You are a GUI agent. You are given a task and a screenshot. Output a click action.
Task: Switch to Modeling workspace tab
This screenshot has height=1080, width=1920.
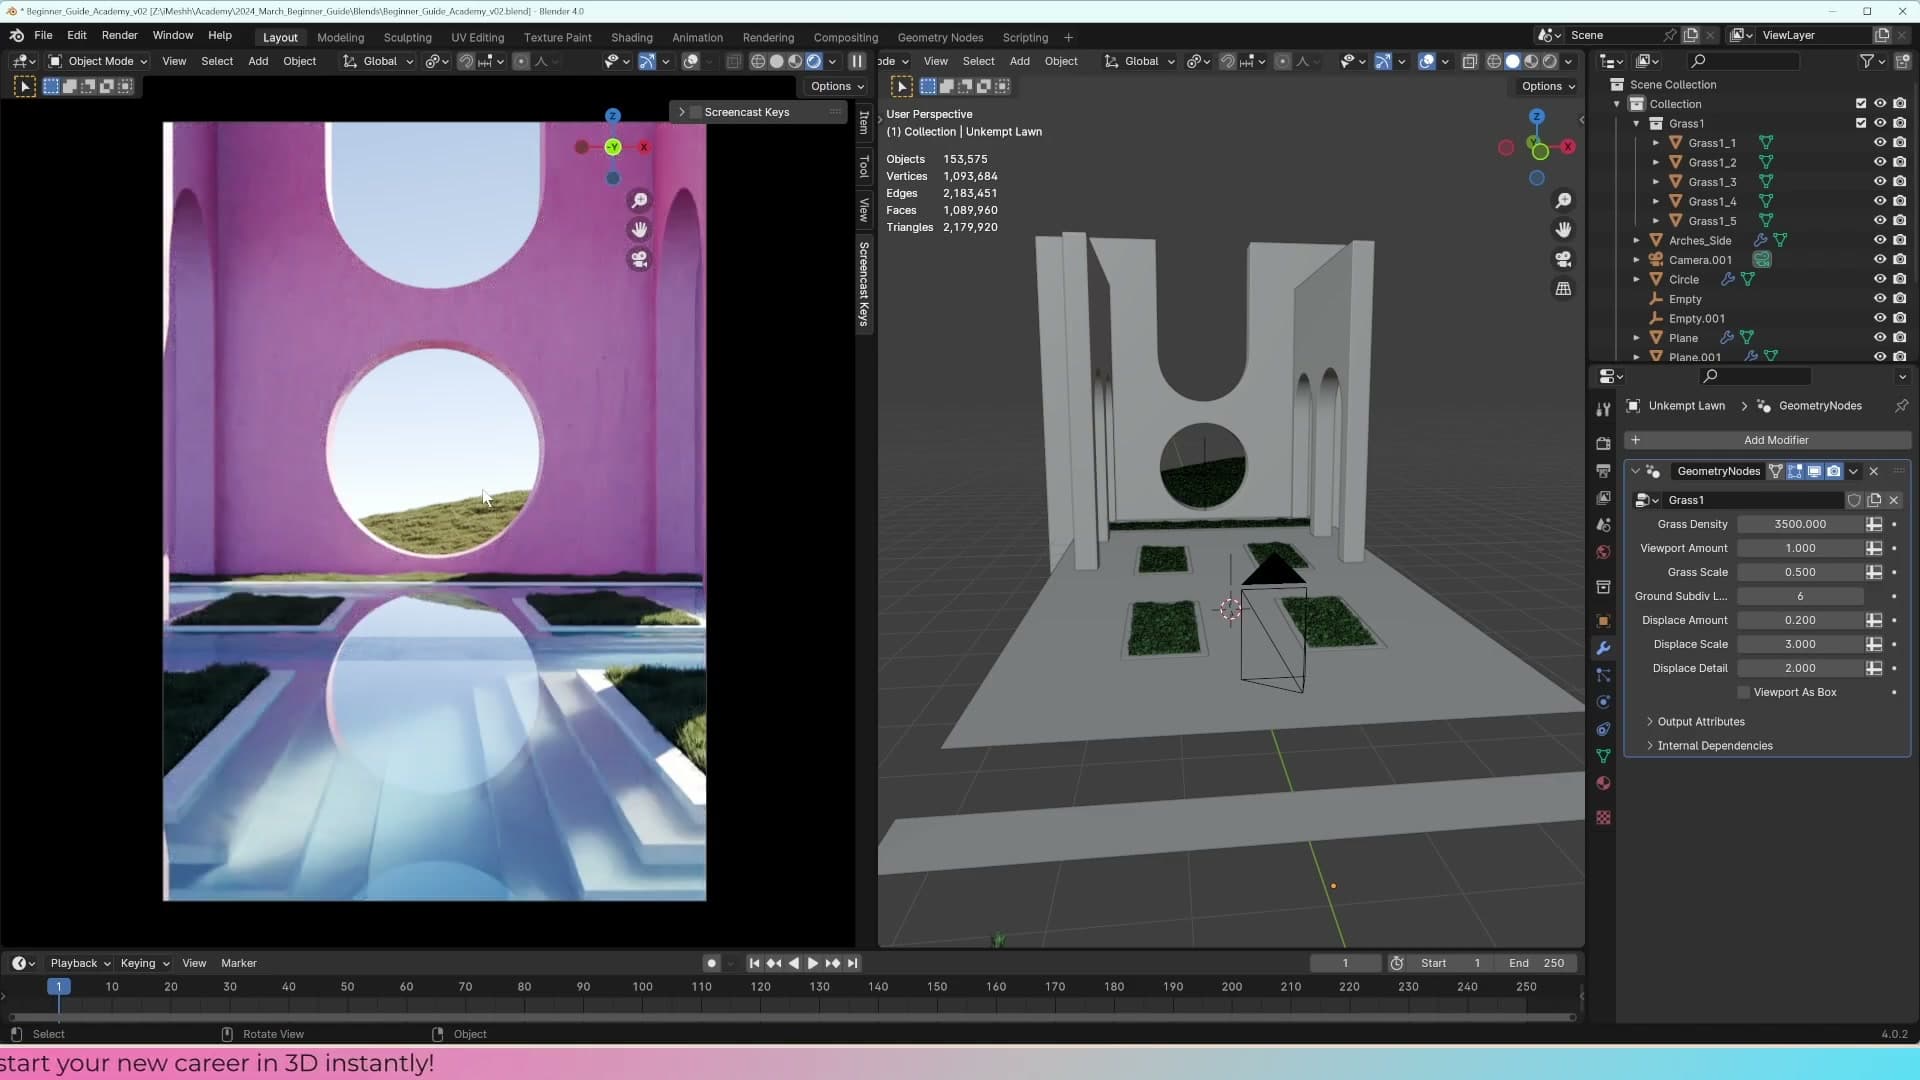tap(340, 37)
